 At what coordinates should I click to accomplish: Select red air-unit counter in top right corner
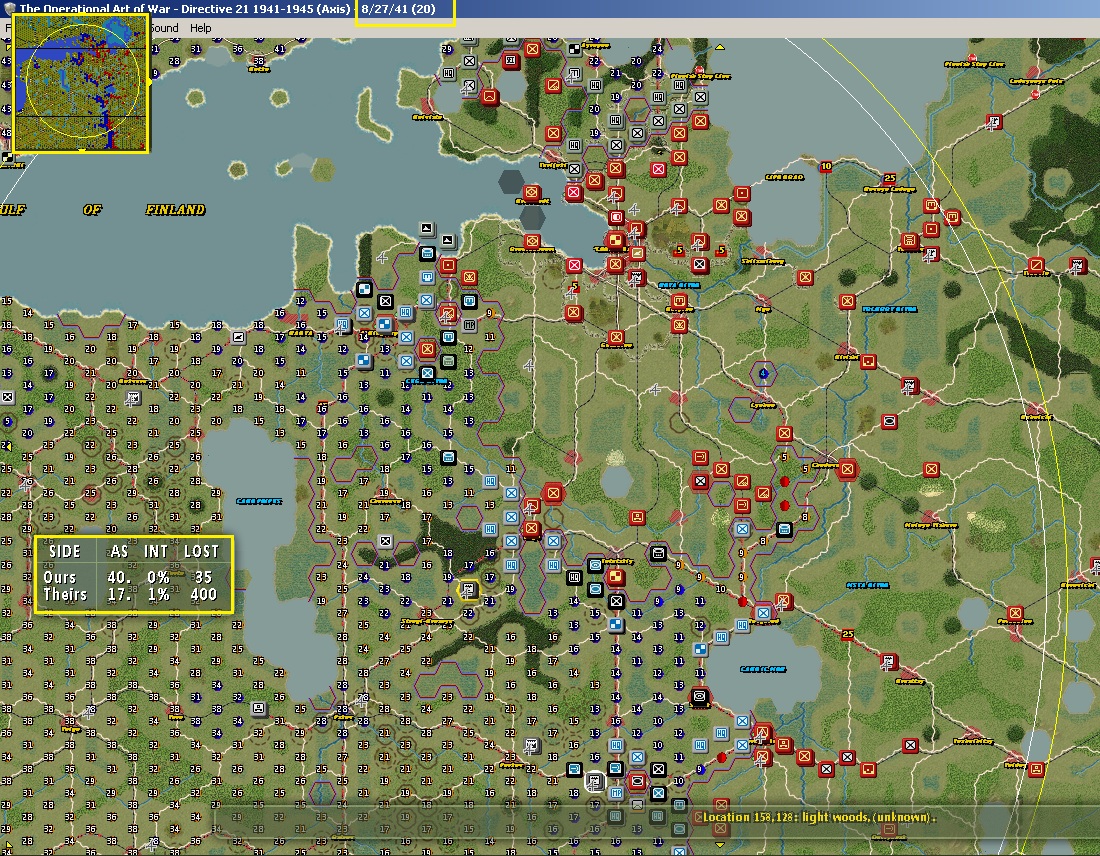993,123
